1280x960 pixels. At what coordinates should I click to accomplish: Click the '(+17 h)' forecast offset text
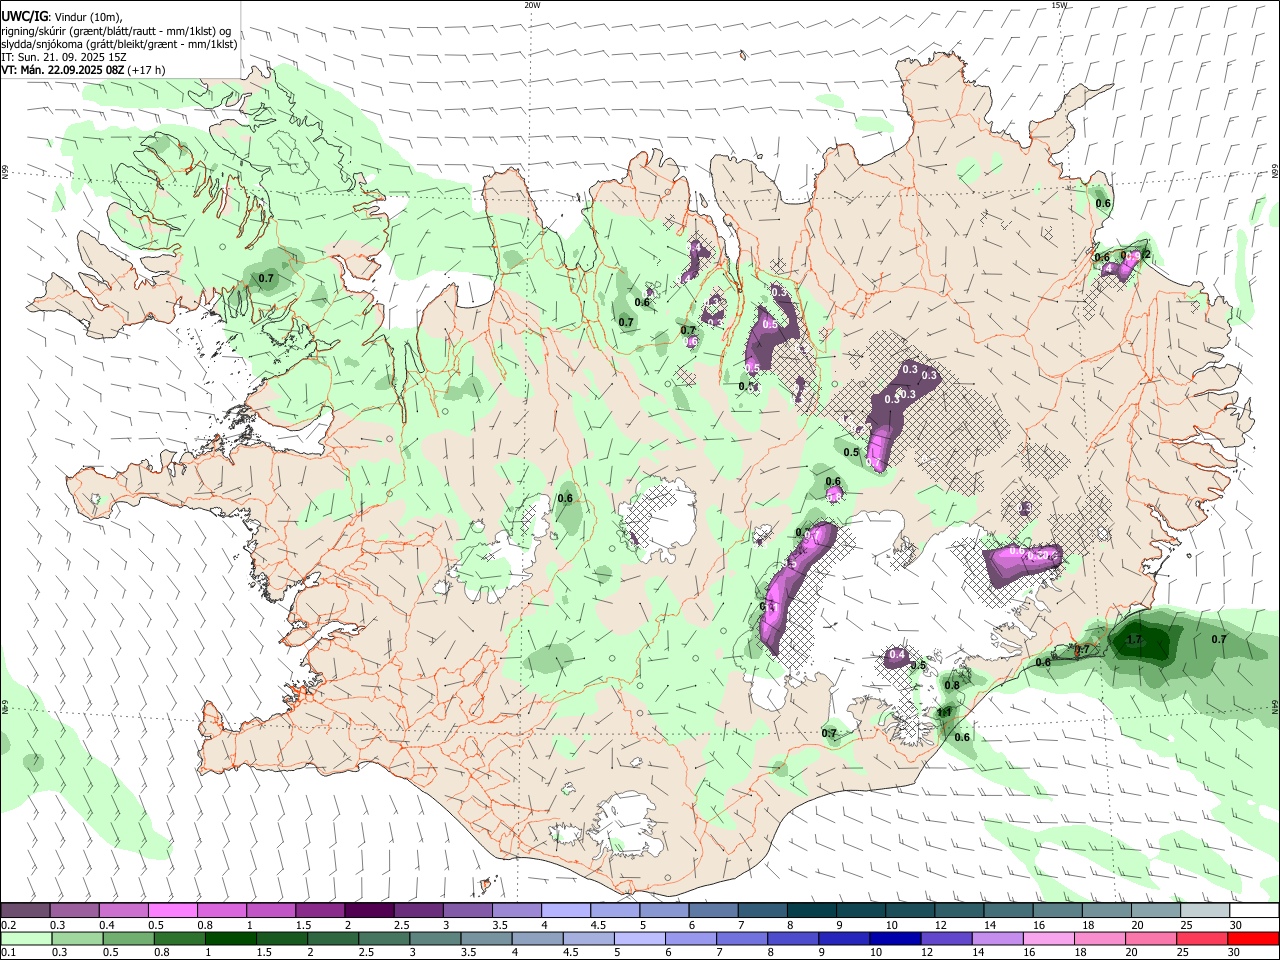click(x=147, y=70)
